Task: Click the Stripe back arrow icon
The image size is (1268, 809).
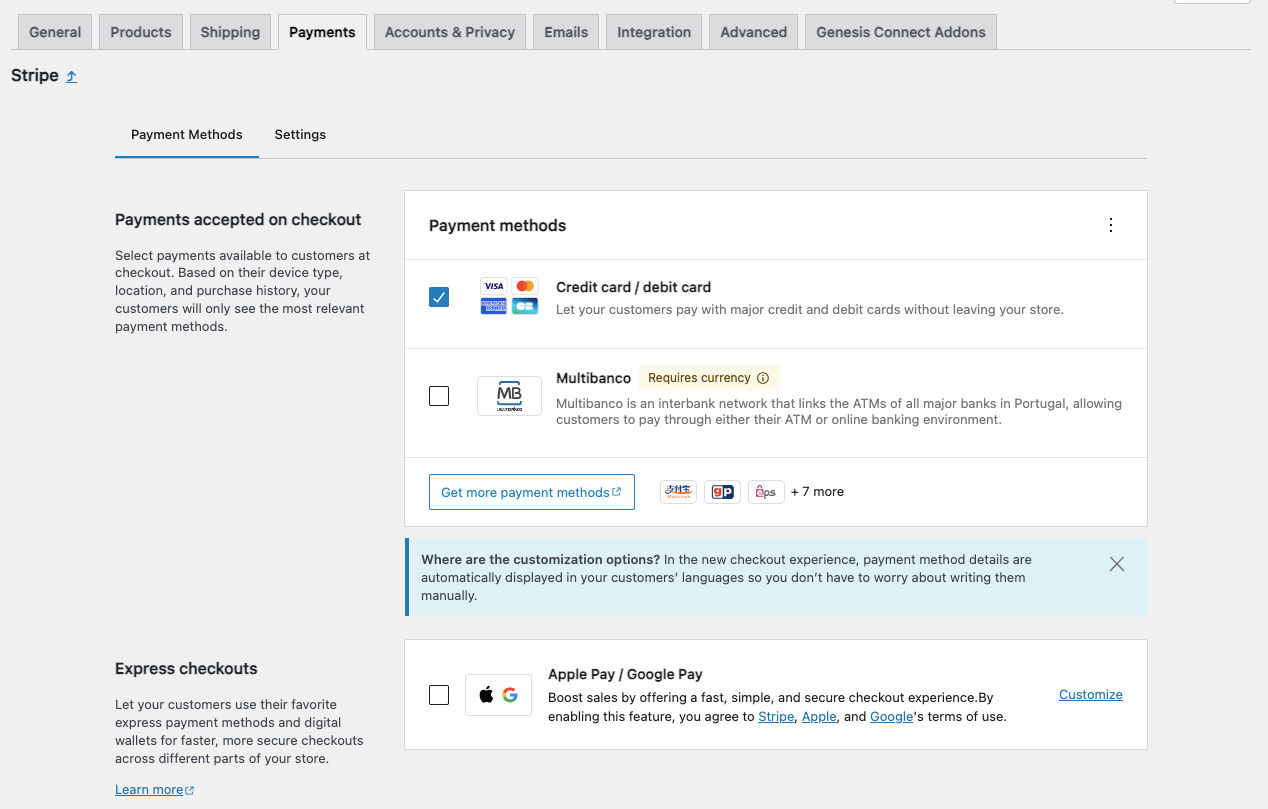Action: pos(71,76)
